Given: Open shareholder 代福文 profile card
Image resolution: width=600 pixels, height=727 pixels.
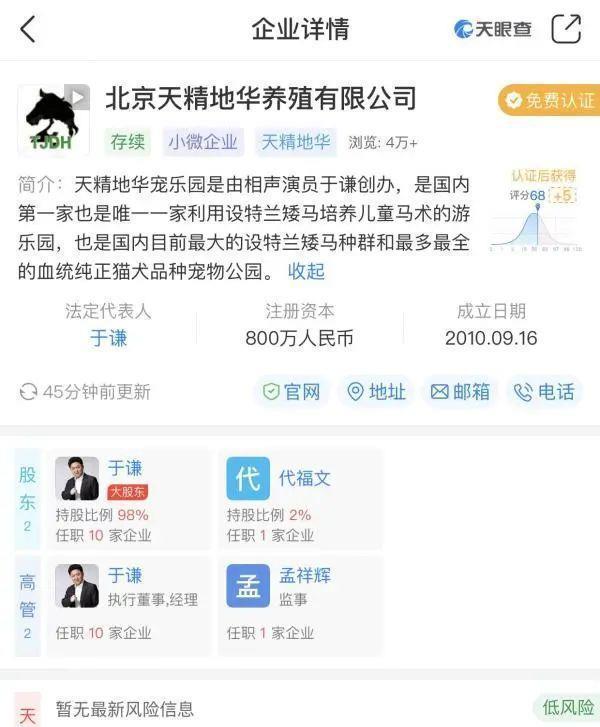Looking at the screenshot, I should 300,499.
